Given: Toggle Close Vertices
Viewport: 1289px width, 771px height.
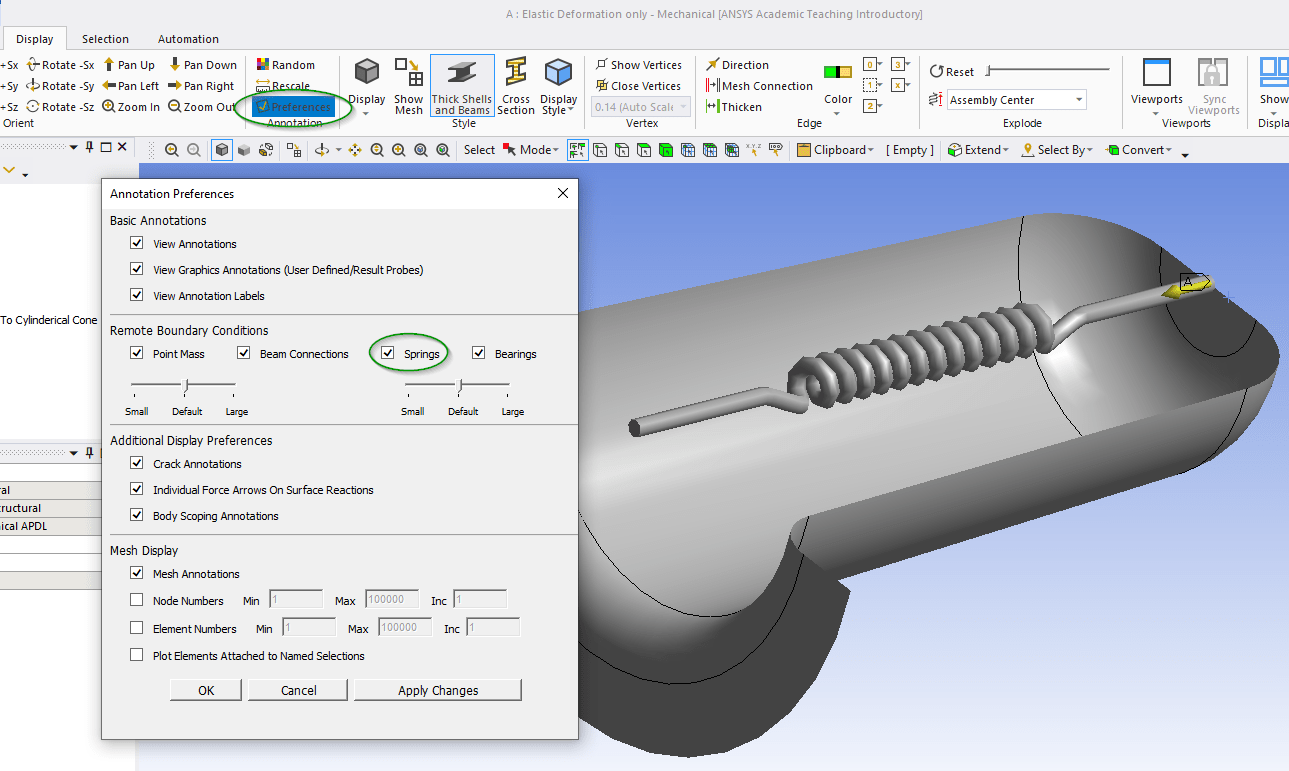Looking at the screenshot, I should [638, 86].
